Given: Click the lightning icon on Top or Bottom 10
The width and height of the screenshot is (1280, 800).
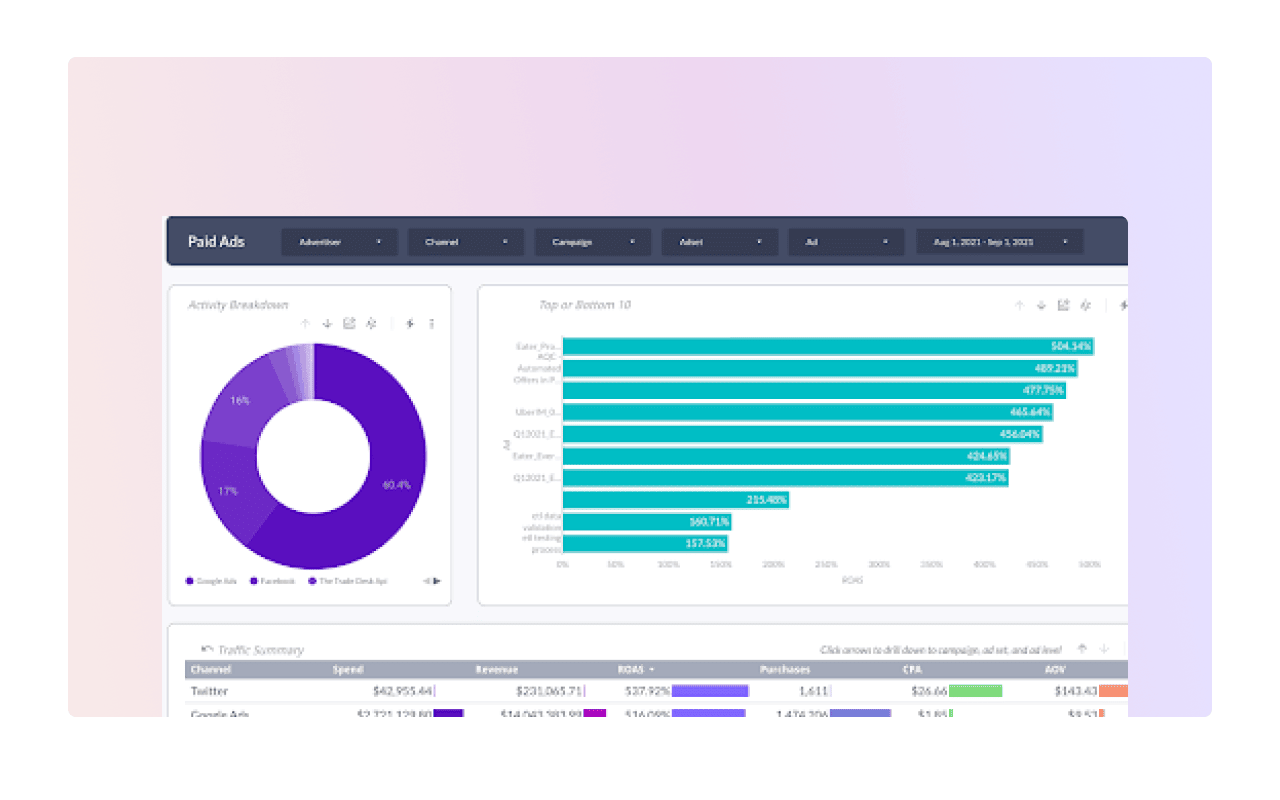Looking at the screenshot, I should click(1124, 306).
